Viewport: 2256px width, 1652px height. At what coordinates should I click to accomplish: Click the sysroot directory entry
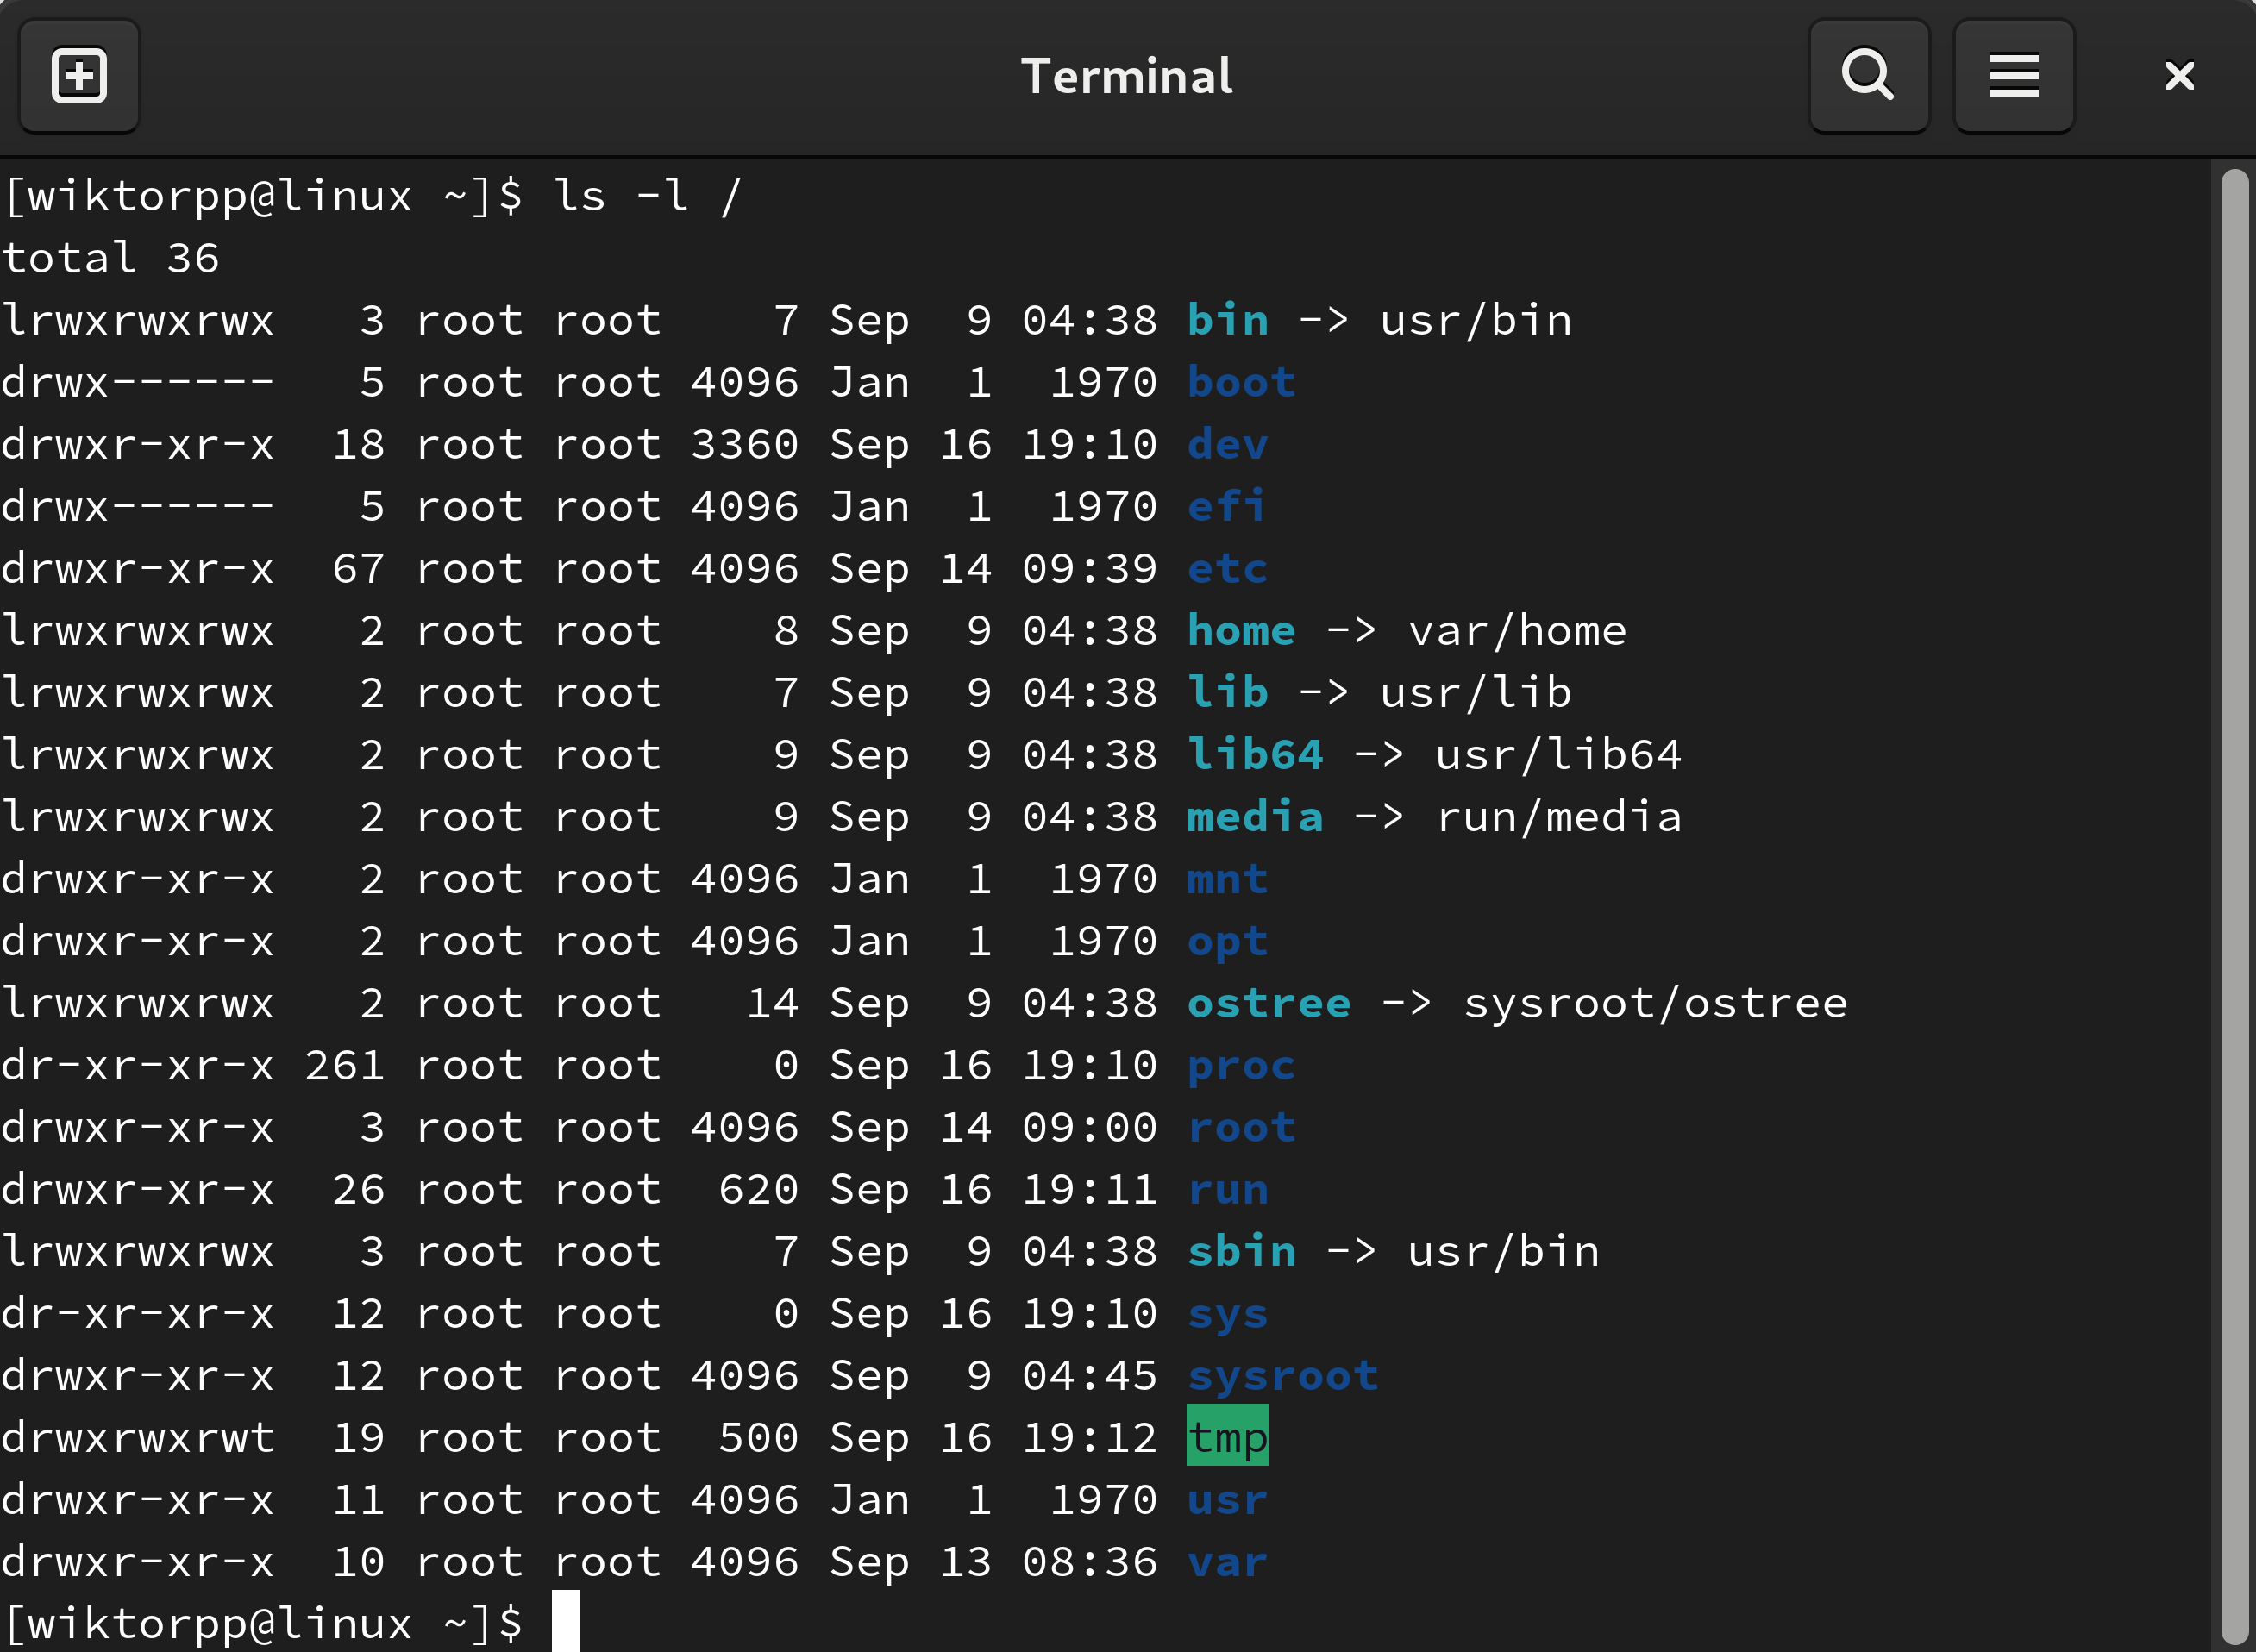pyautogui.click(x=1282, y=1376)
